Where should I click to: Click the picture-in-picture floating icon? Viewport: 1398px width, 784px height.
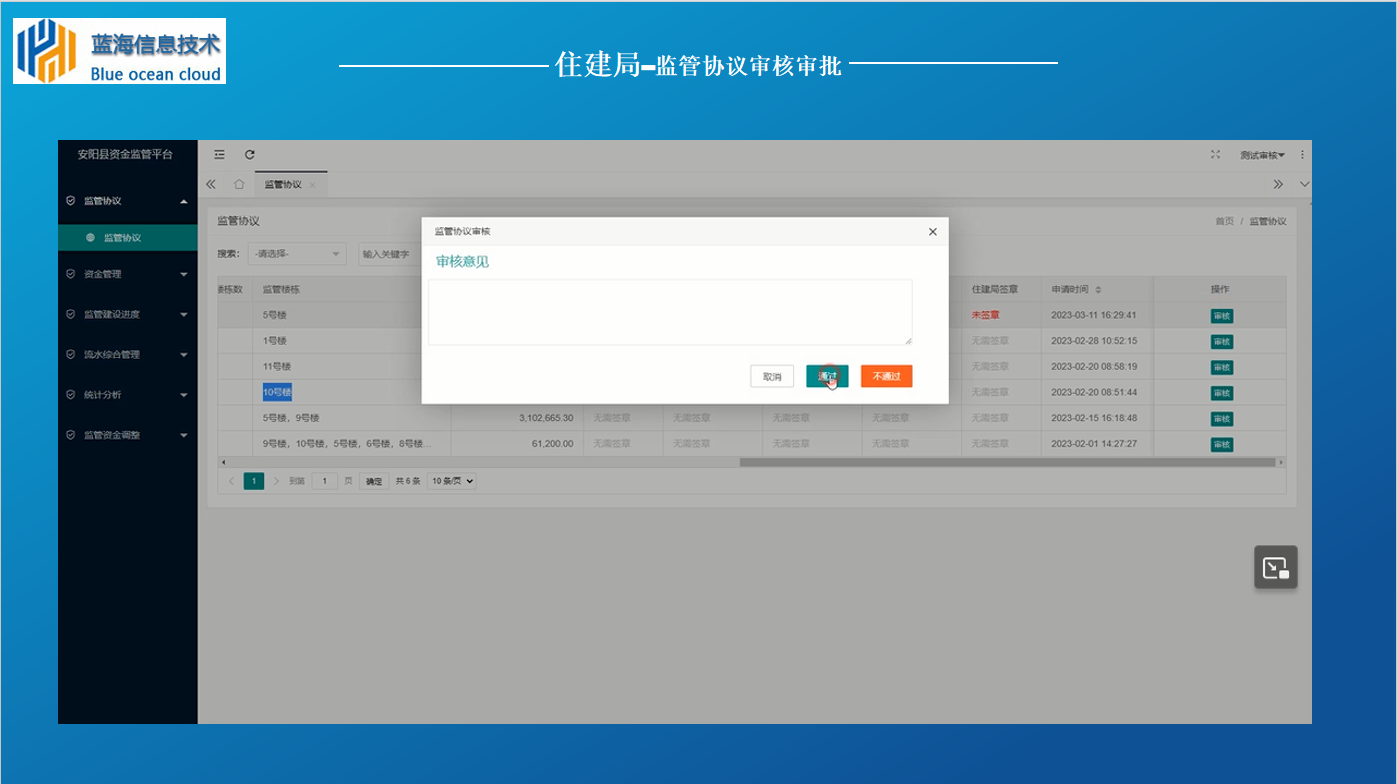(x=1276, y=567)
